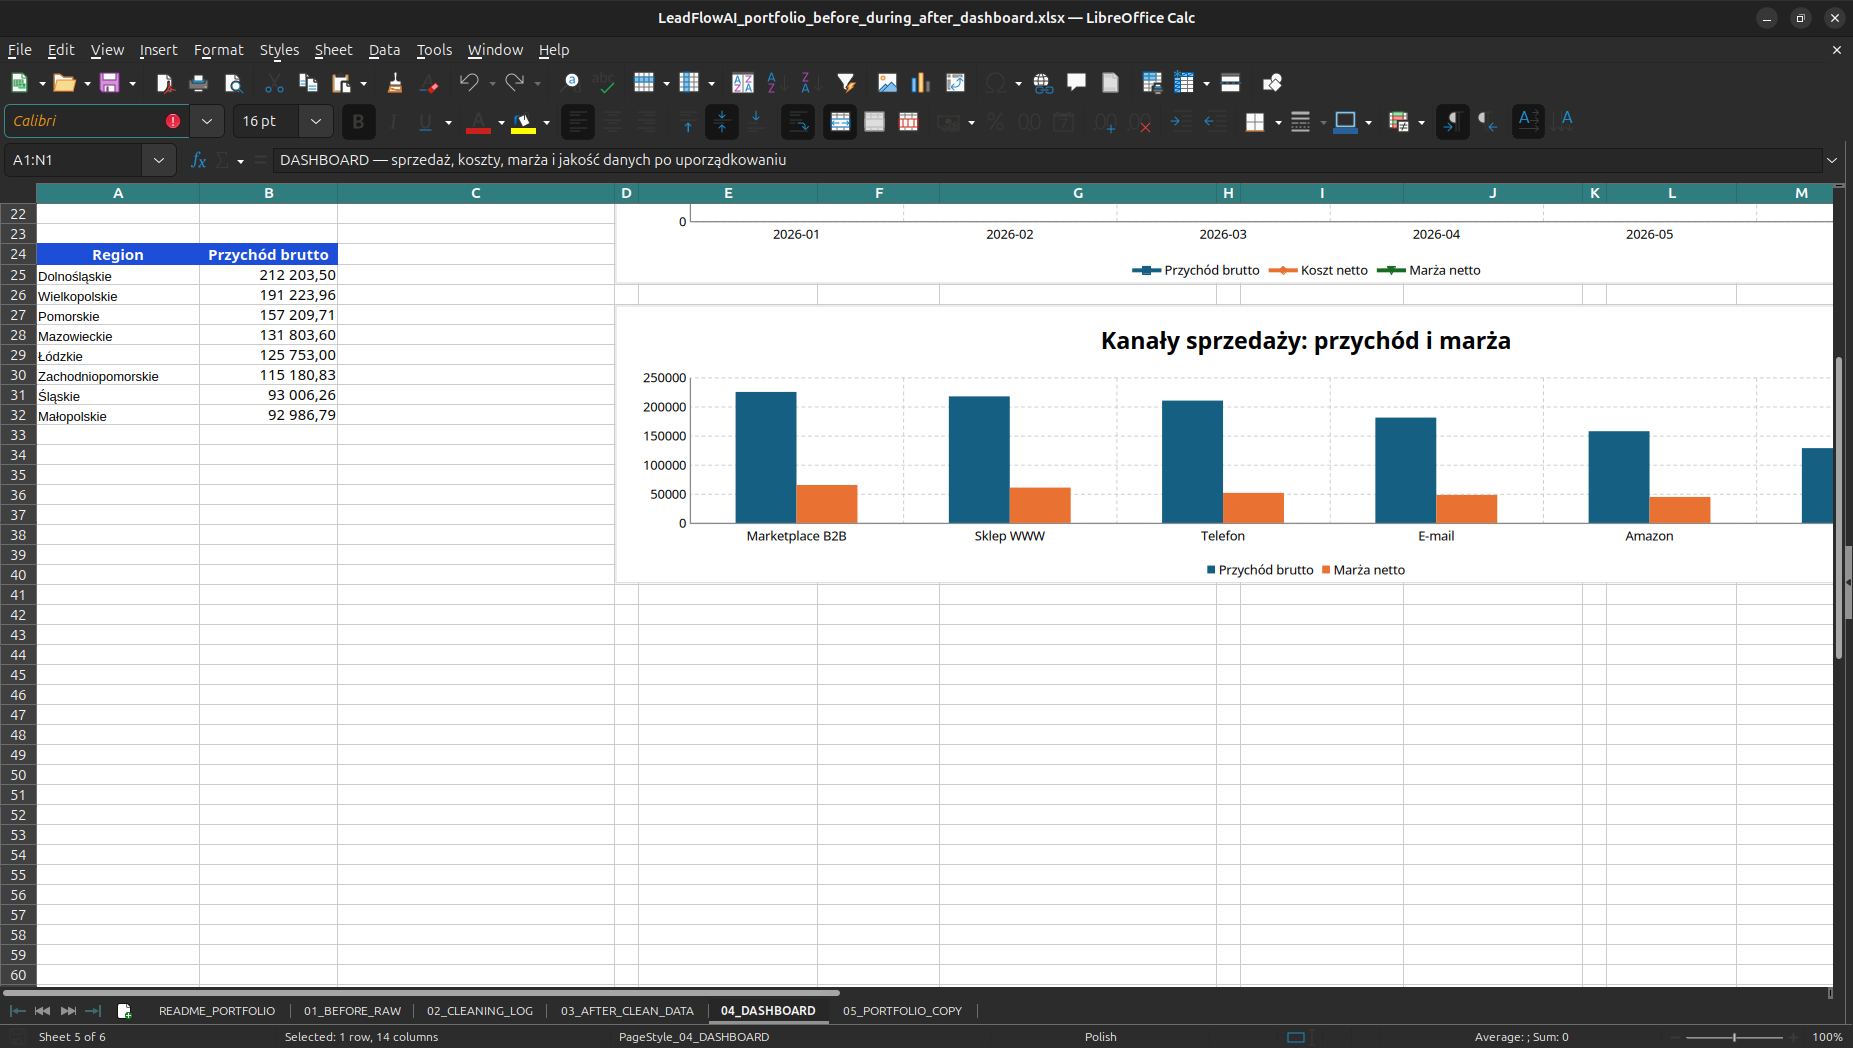The image size is (1853, 1048).
Task: Click the Print icon in toolbar
Action: pos(198,83)
